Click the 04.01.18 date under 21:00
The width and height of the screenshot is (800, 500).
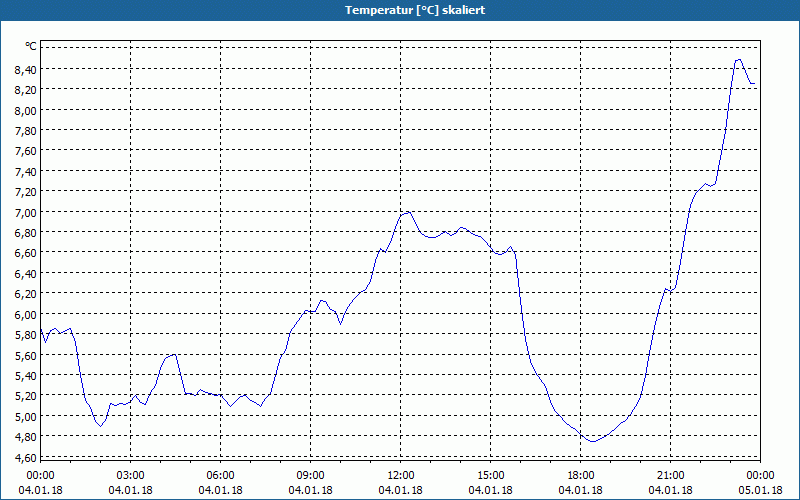[x=670, y=490]
